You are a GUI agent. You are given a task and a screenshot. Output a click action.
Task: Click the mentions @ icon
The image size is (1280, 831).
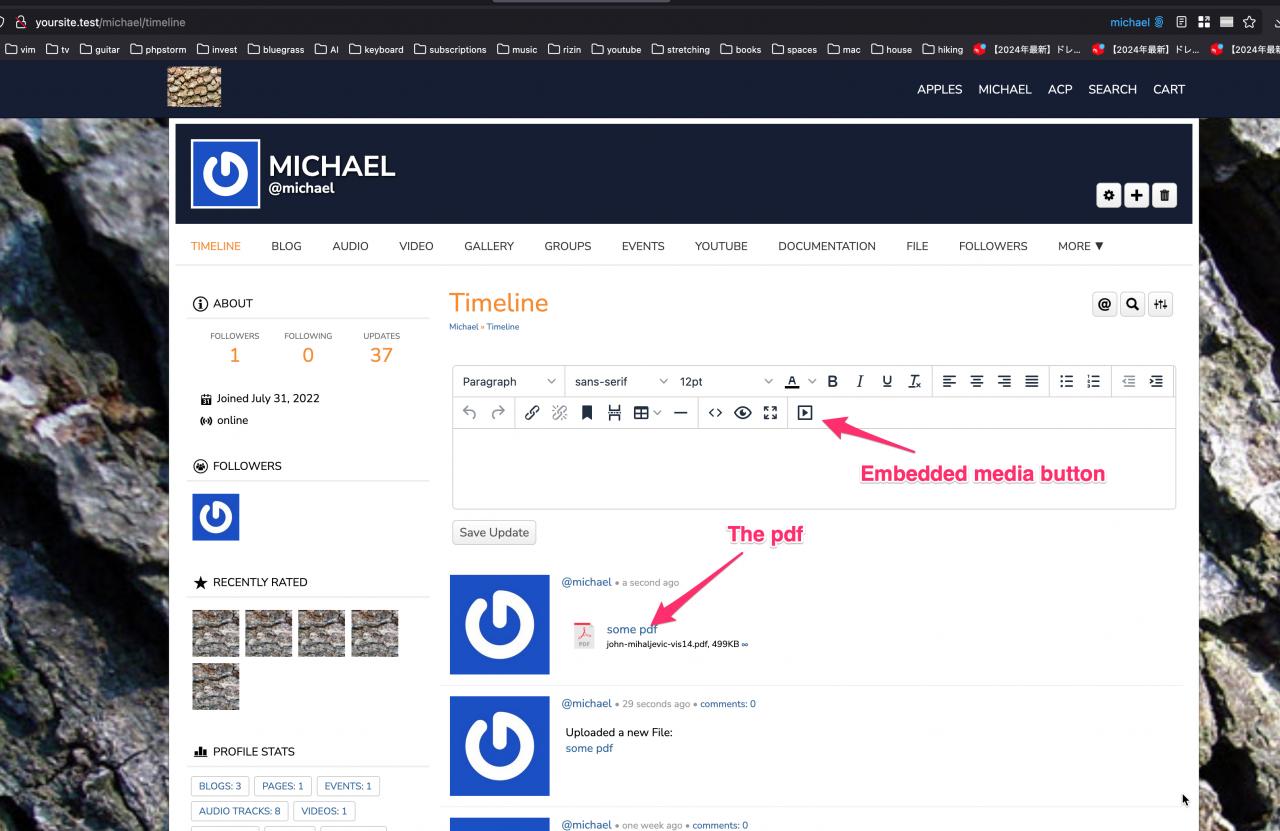coord(1104,305)
